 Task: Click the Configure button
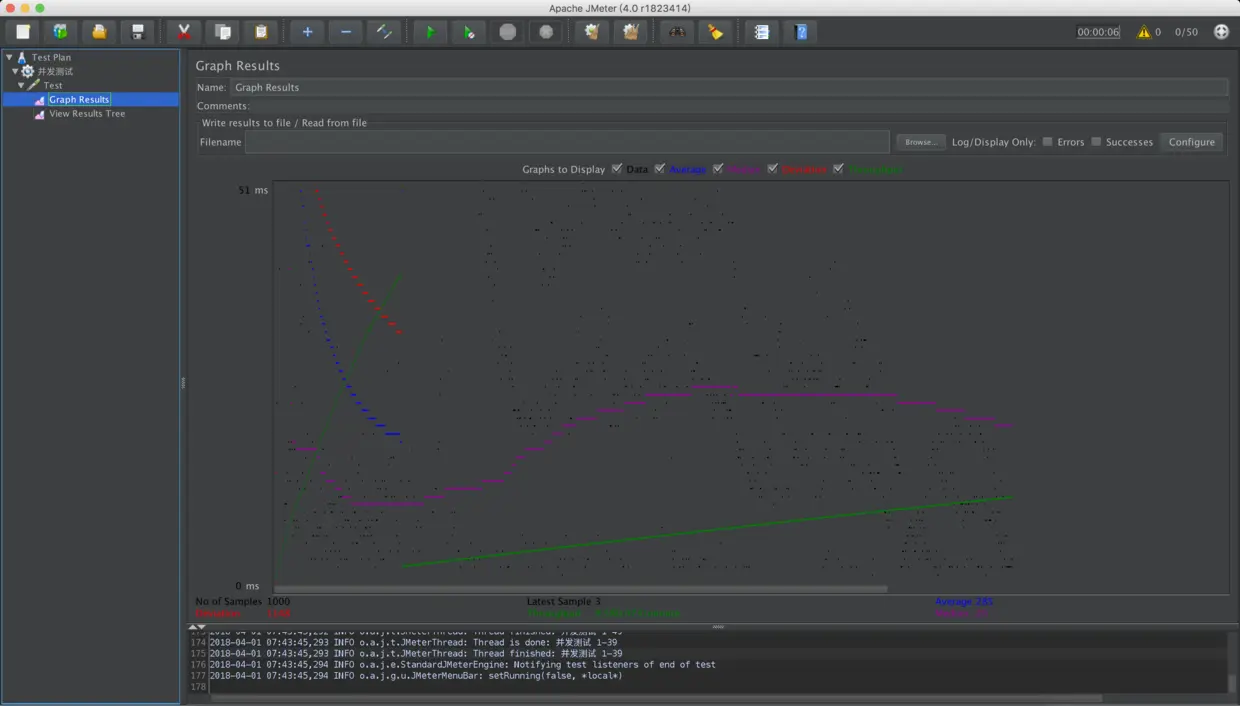[1191, 142]
